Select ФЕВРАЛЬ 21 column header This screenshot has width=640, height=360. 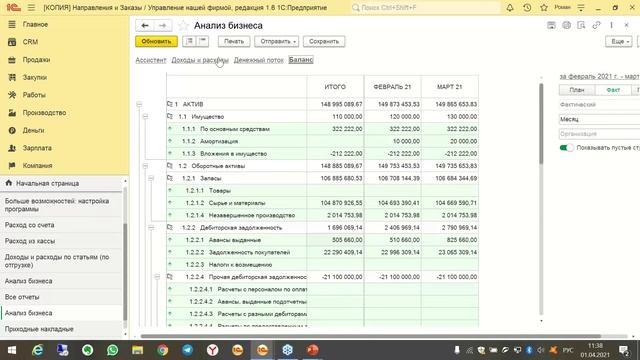tap(392, 87)
